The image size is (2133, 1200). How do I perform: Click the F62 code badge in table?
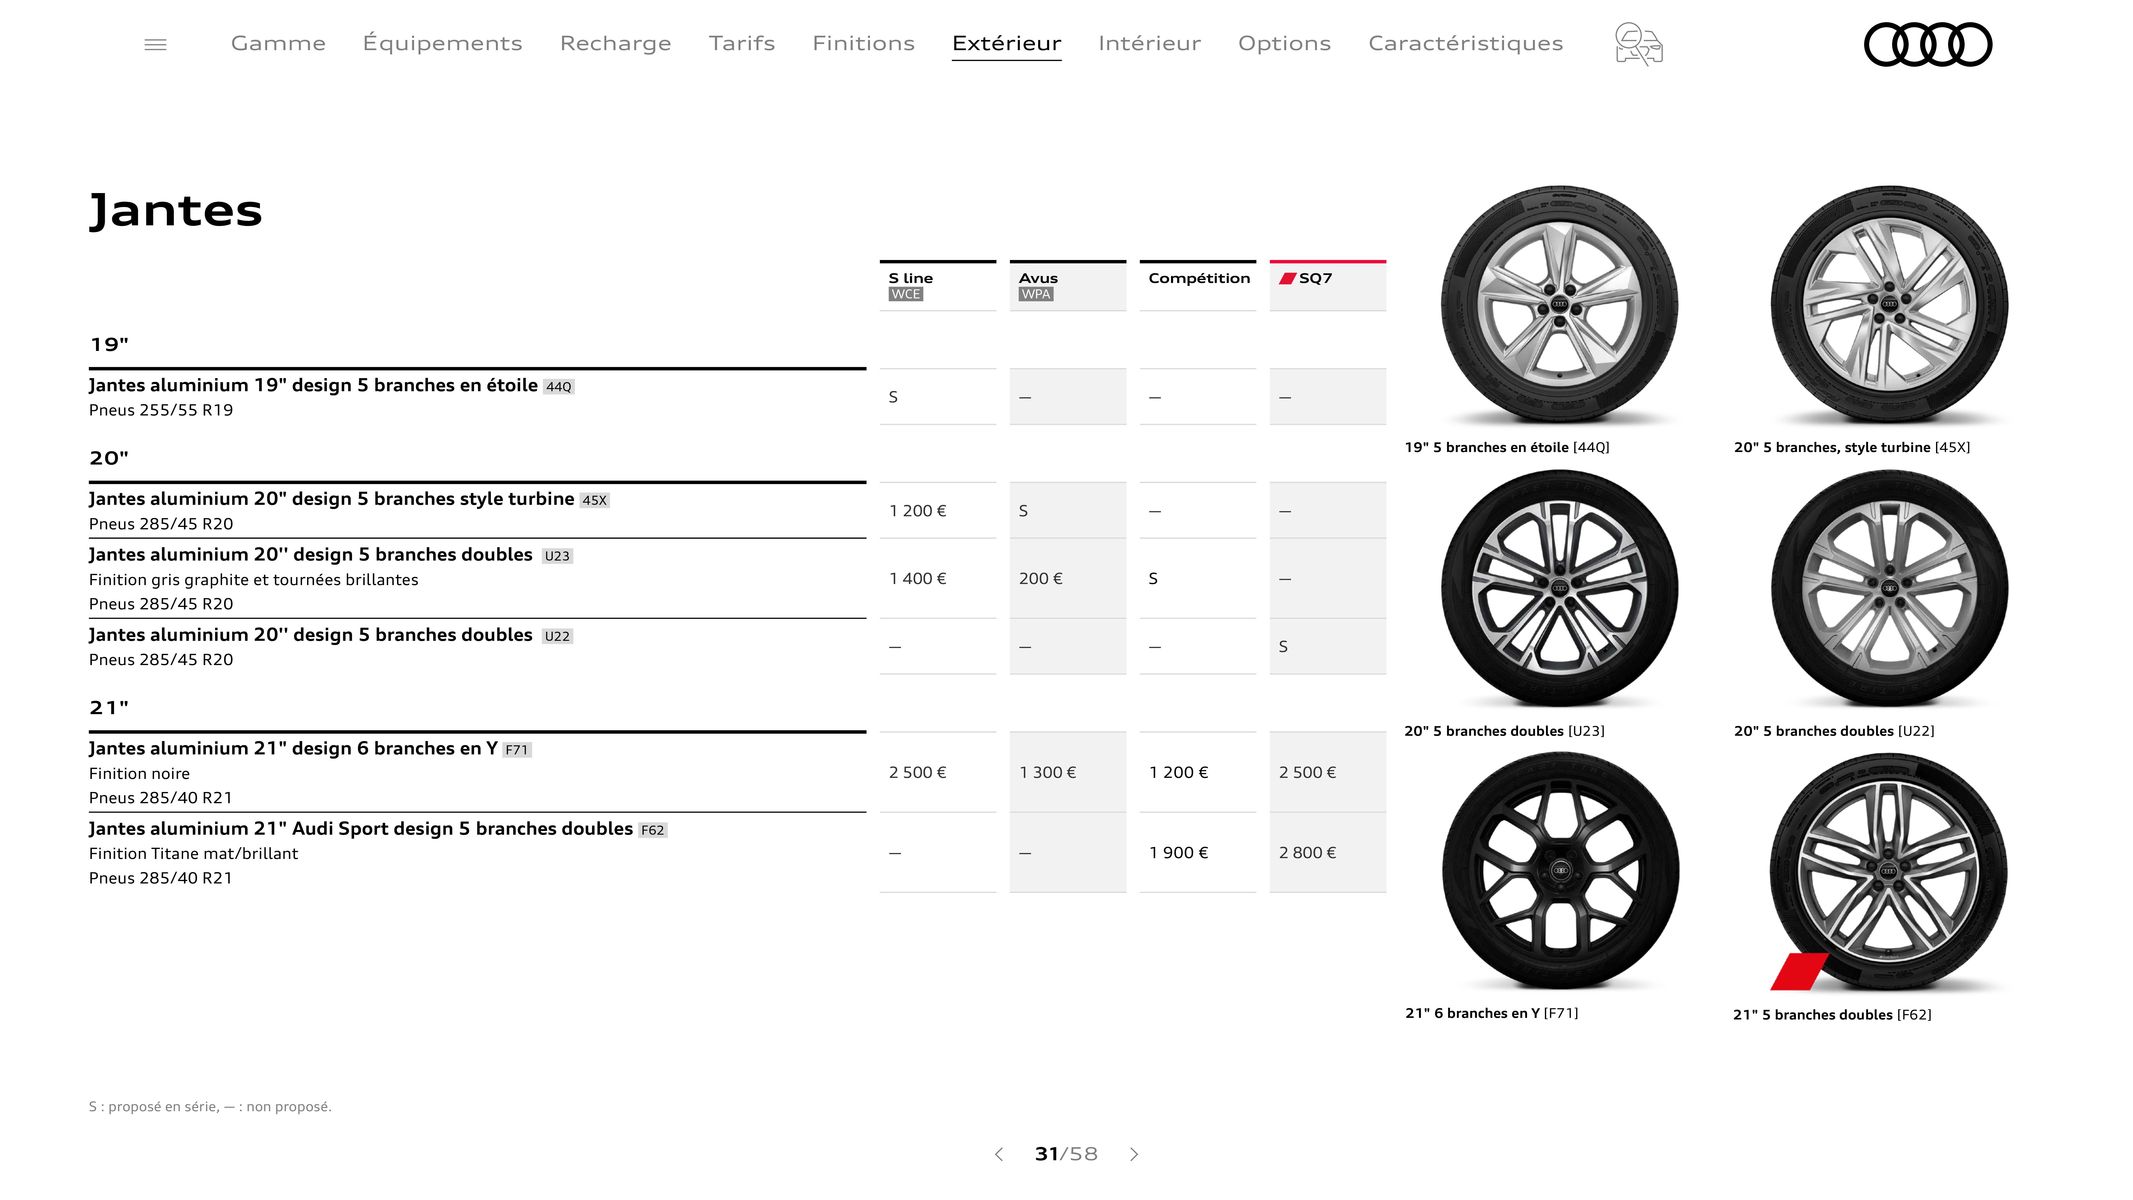652,830
